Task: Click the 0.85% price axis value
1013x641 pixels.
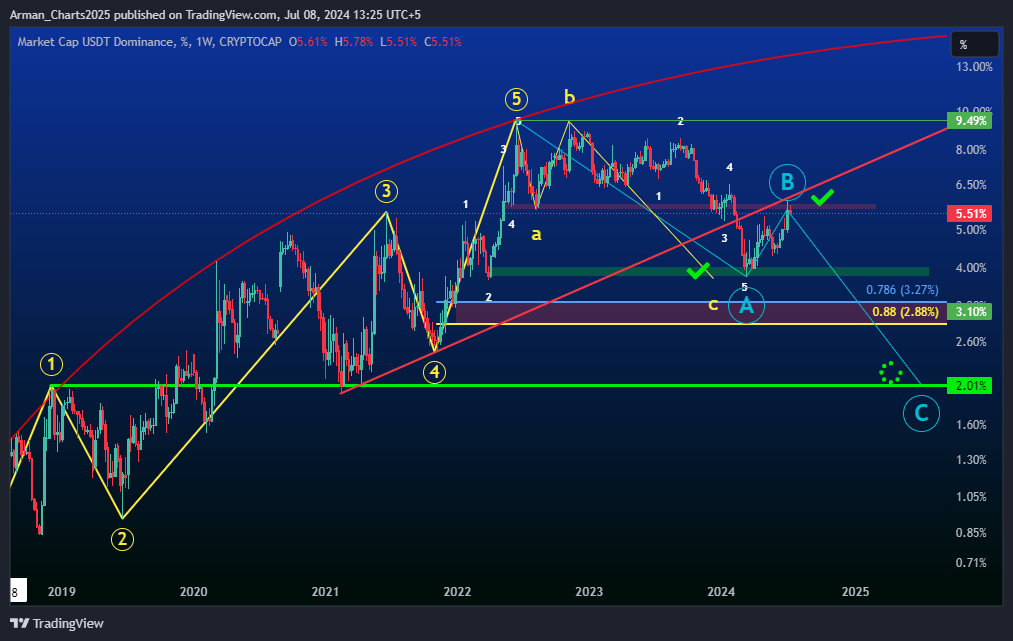Action: click(x=971, y=533)
